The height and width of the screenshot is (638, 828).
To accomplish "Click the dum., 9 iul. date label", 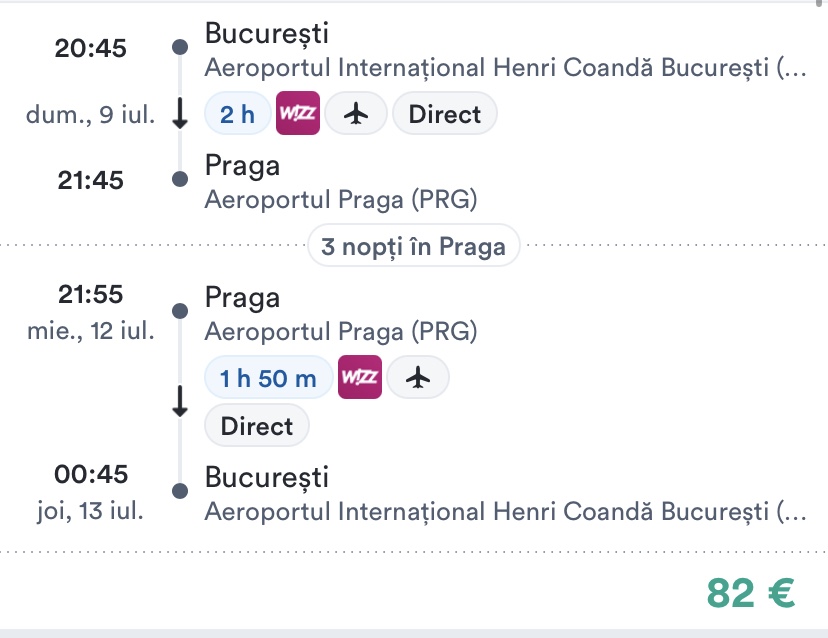I will click(x=90, y=115).
